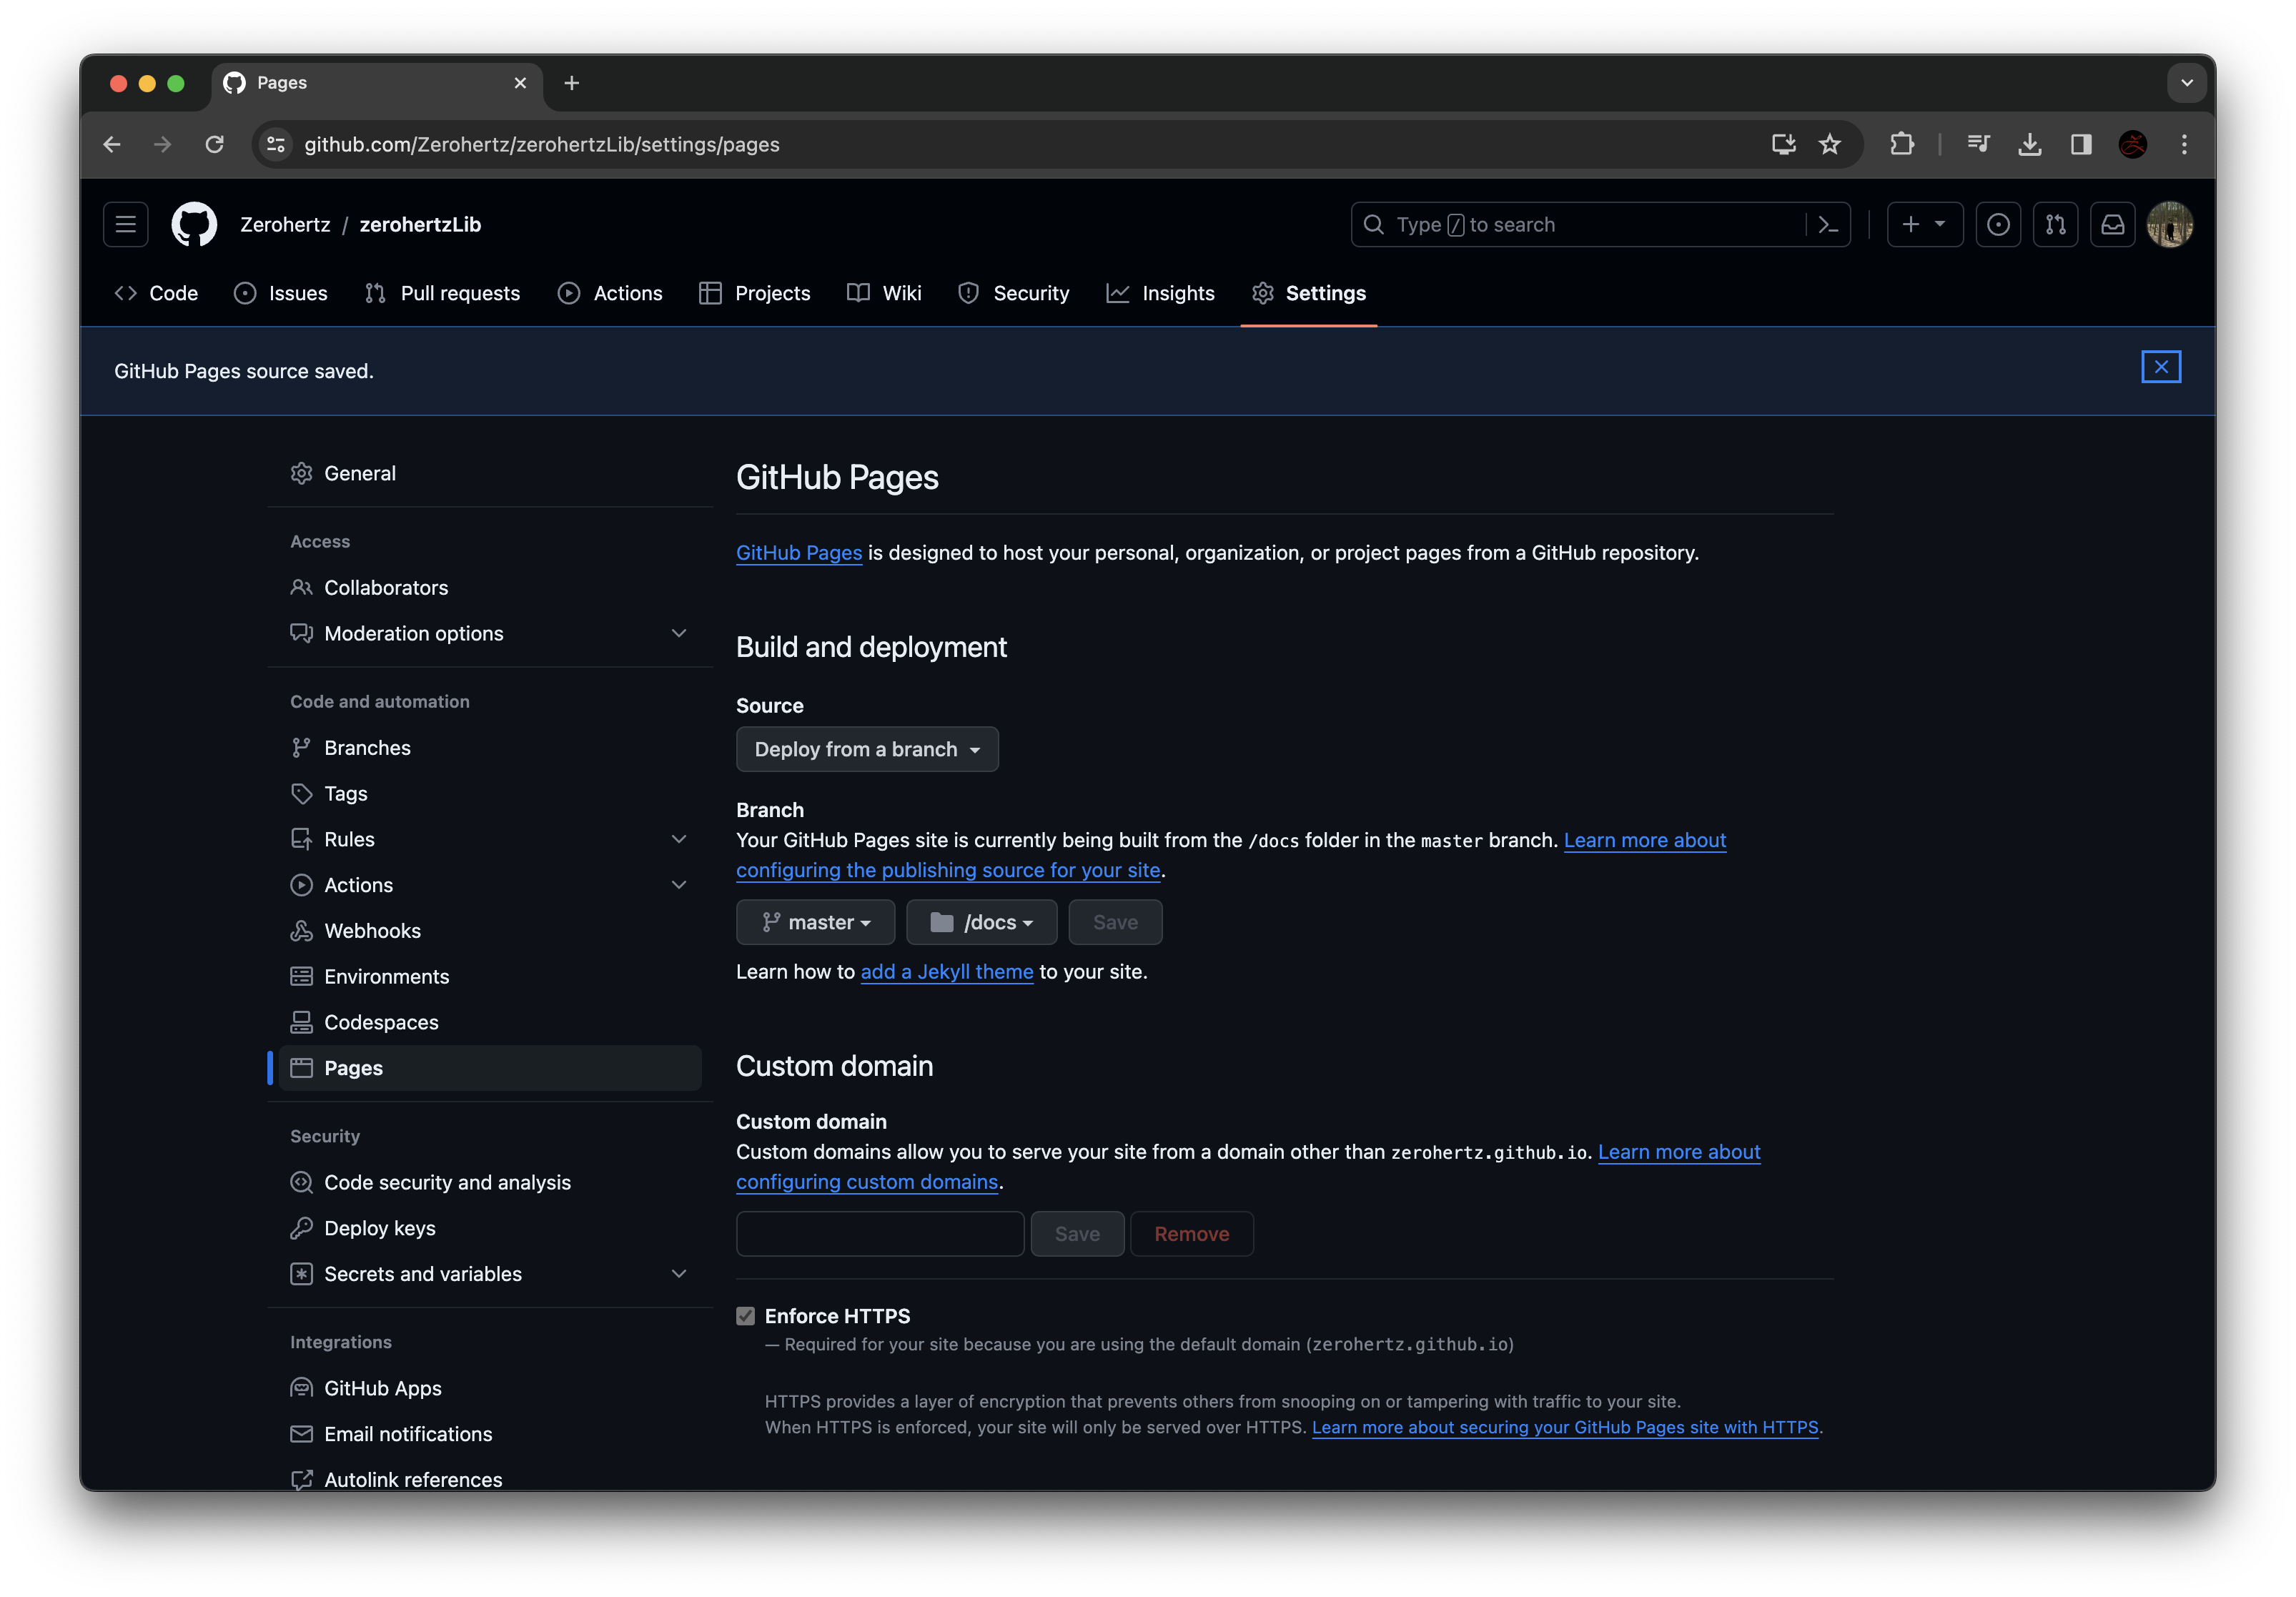The height and width of the screenshot is (1597, 2296).
Task: Expand Secrets and variables chevron
Action: click(679, 1274)
